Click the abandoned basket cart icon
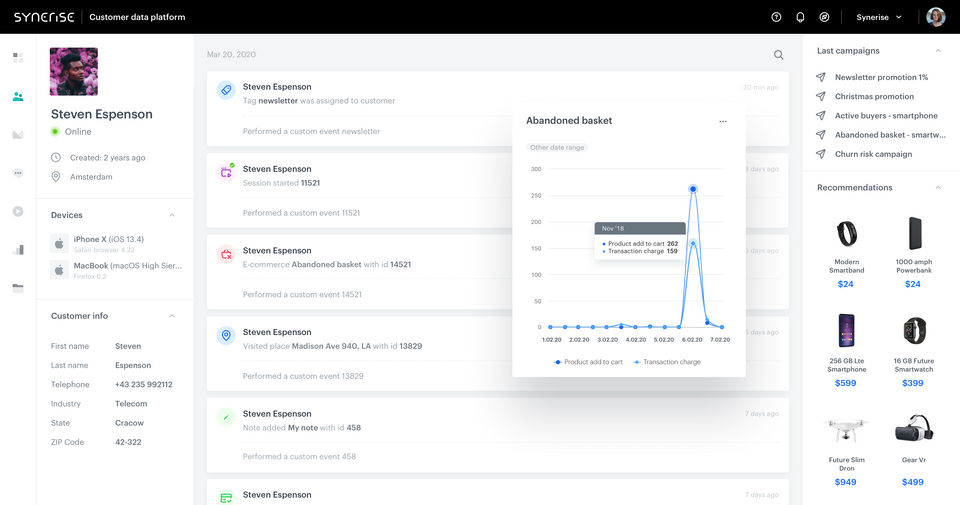Screen dimensions: 960x505 226,254
